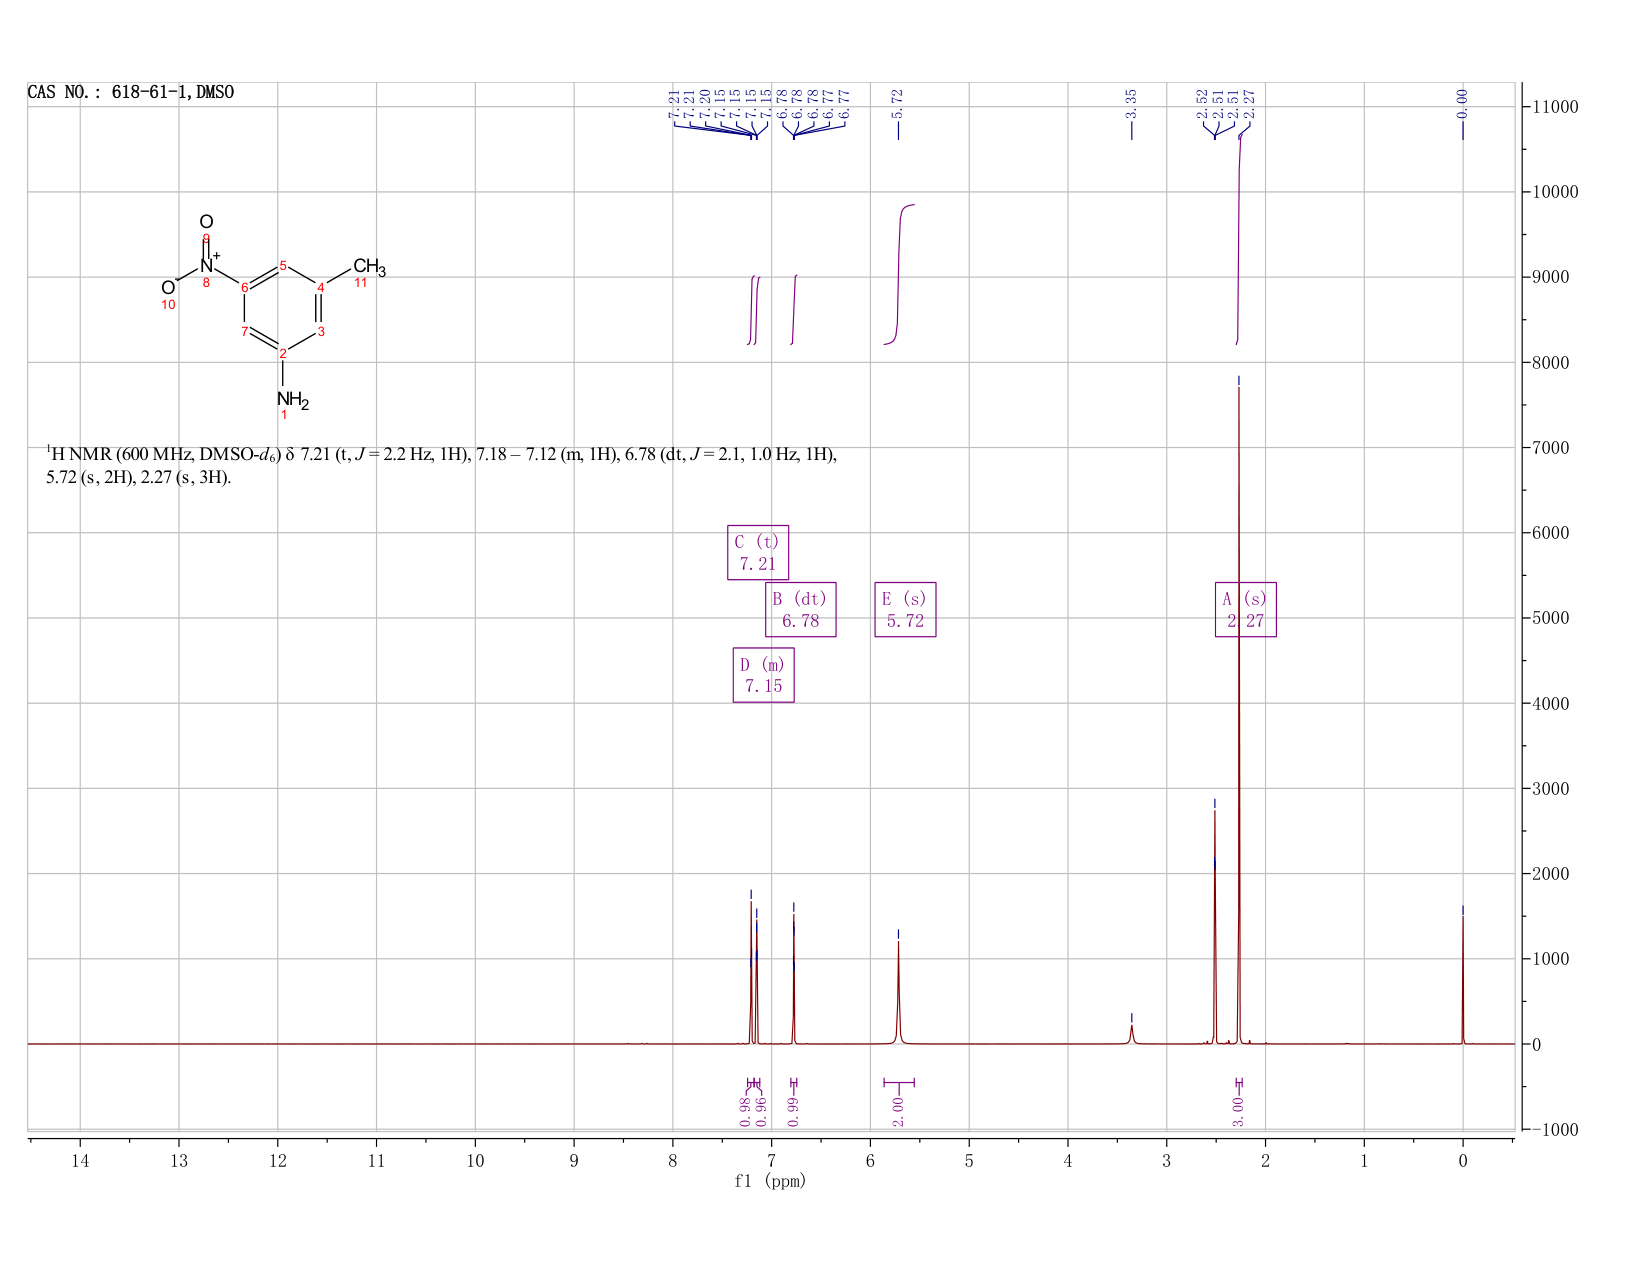This screenshot has width=1650, height=1275.
Task: Click red atom number 11 near CH3
Action: 361,283
